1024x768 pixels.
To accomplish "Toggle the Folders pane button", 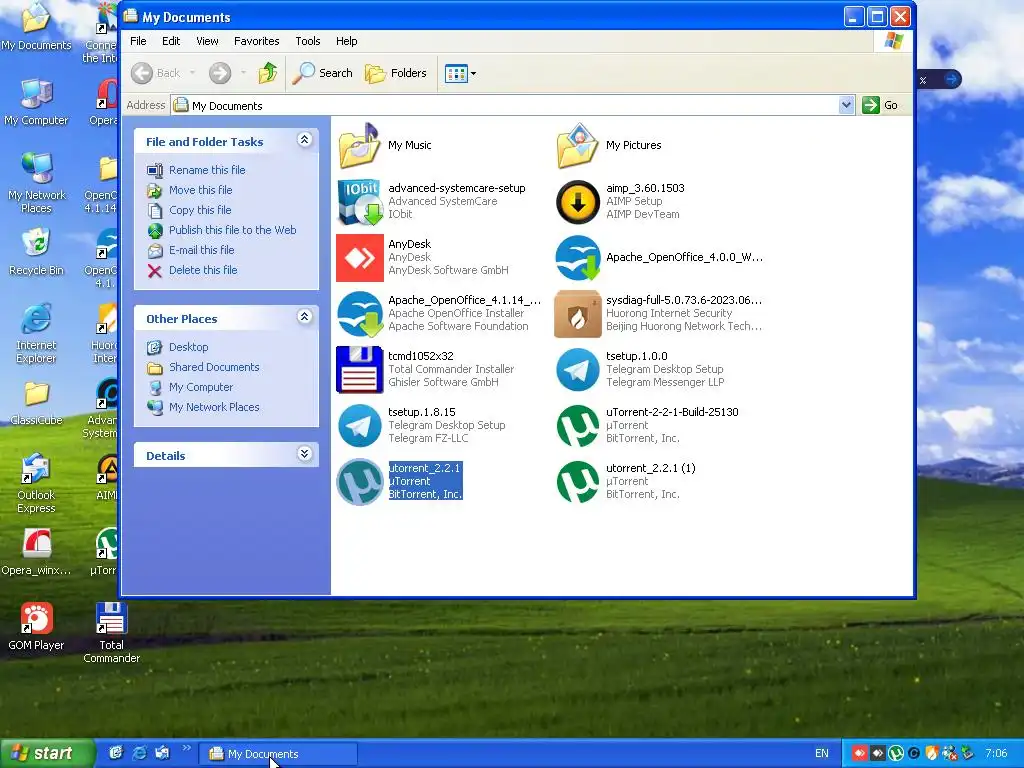I will [396, 73].
